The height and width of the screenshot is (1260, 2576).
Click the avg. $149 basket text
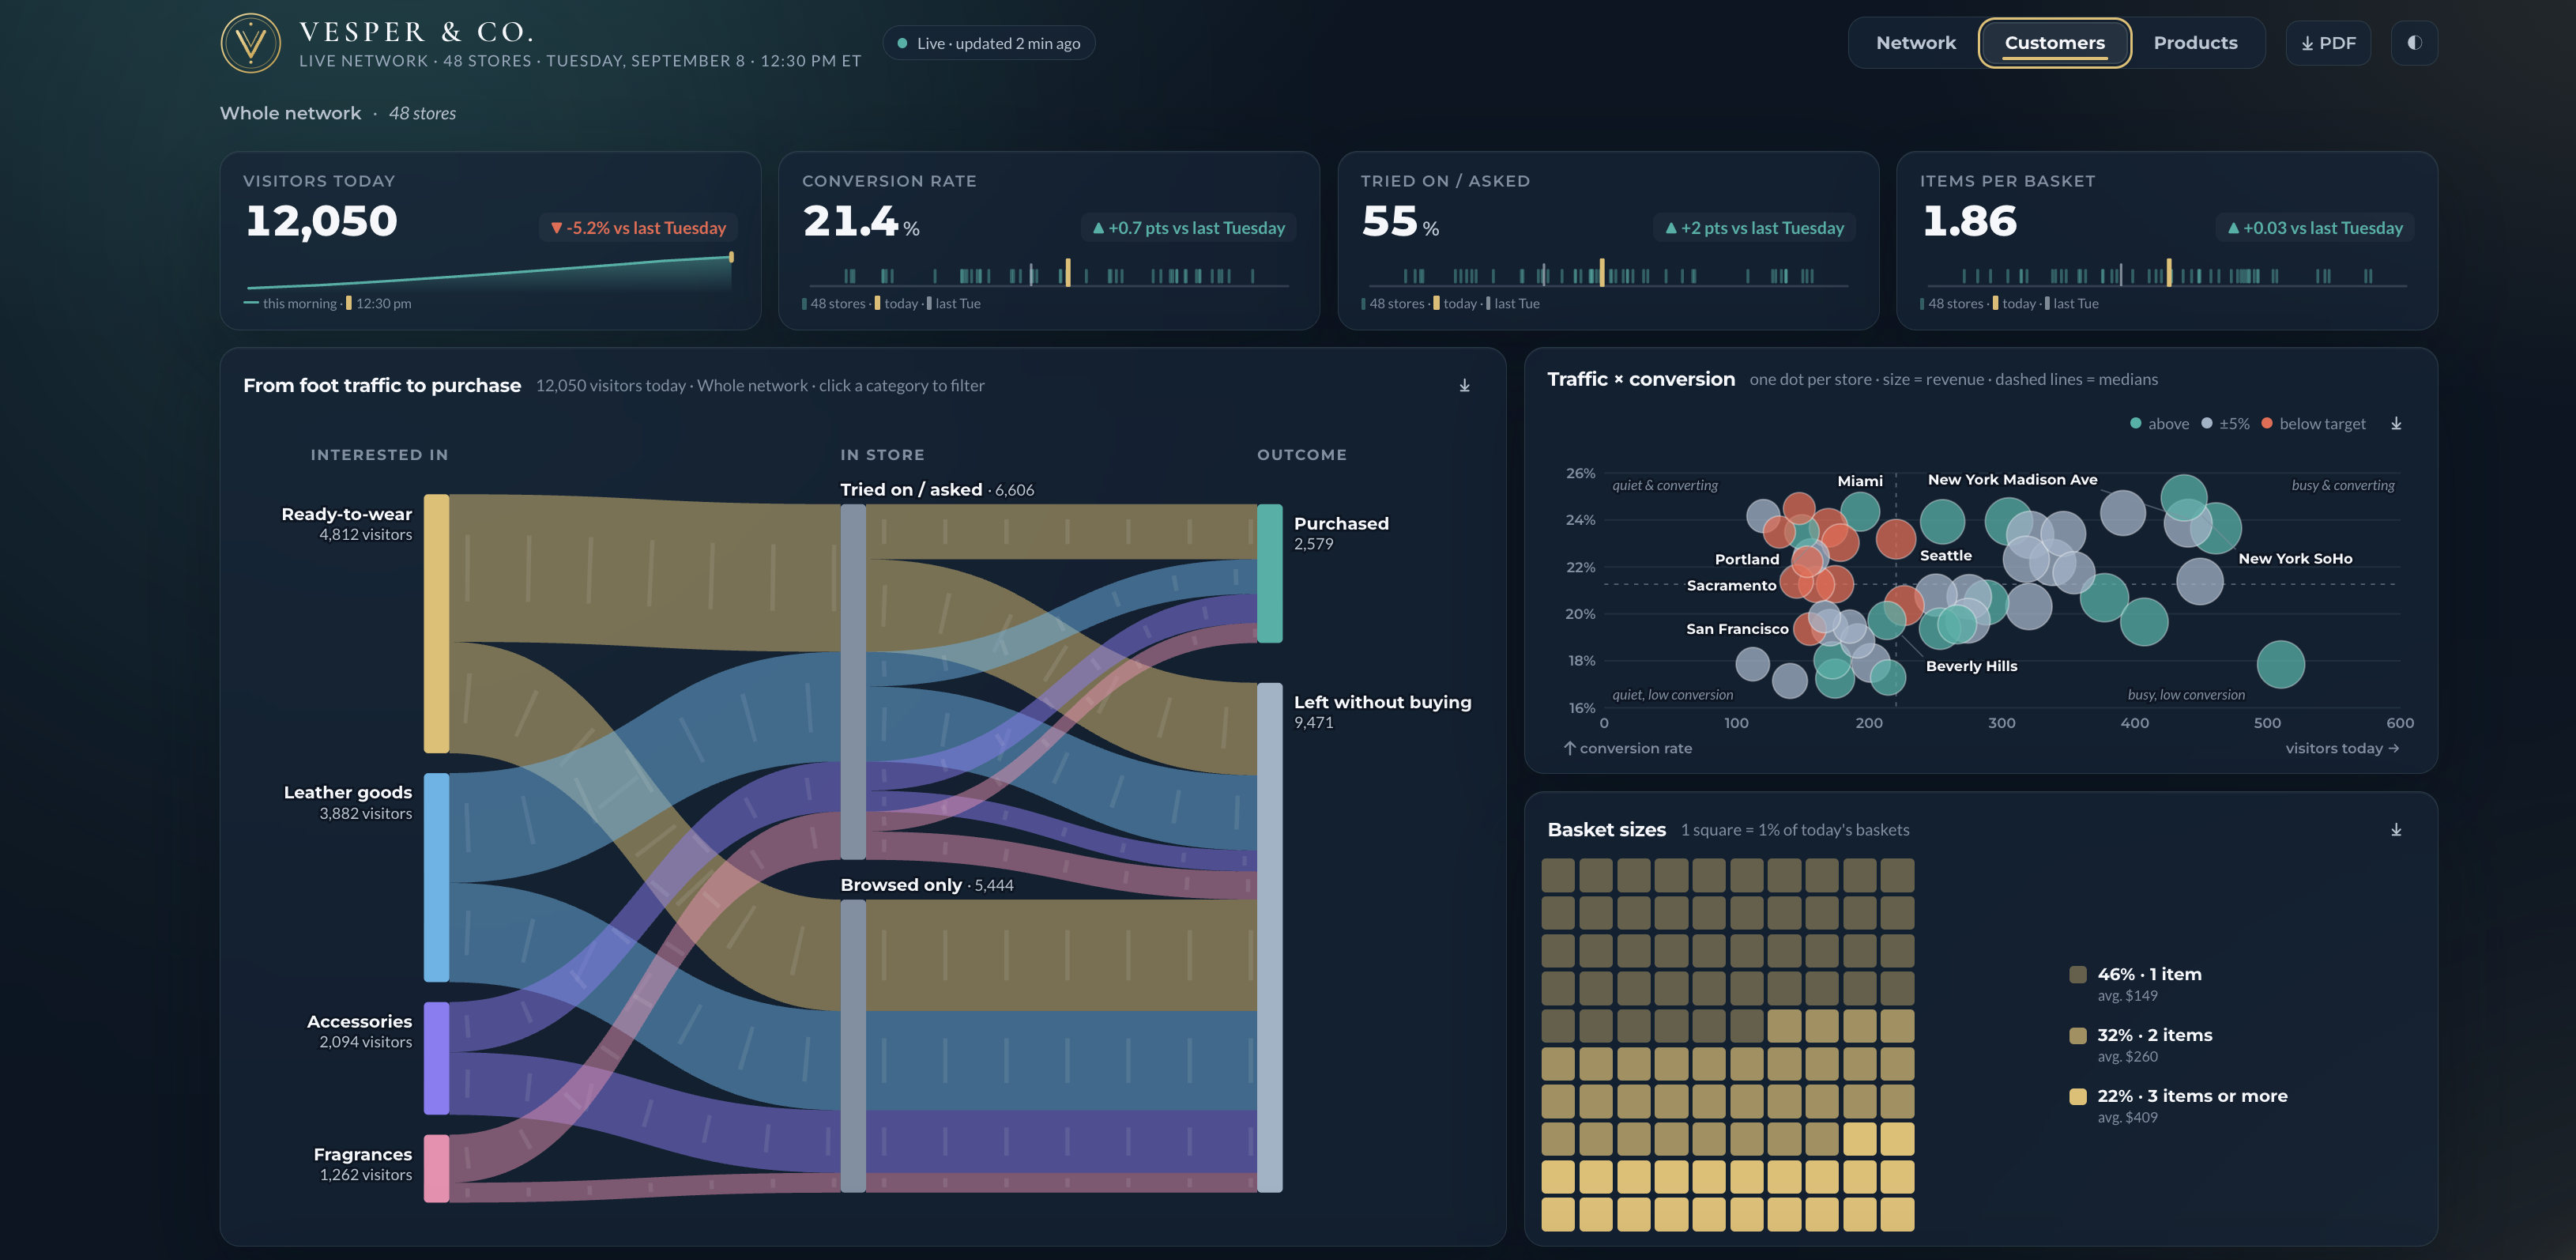tap(2127, 996)
